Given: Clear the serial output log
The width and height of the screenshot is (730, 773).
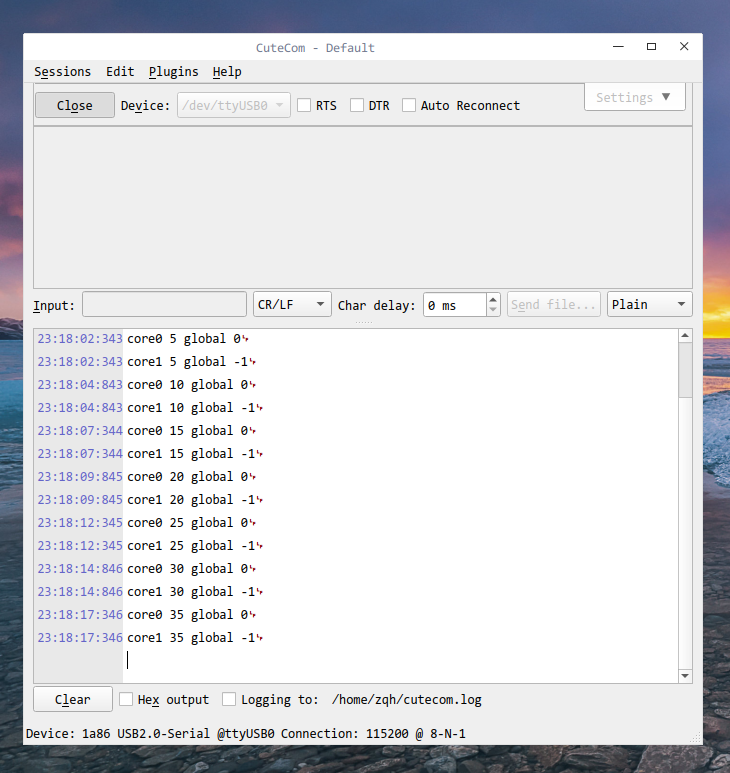Looking at the screenshot, I should 73,699.
